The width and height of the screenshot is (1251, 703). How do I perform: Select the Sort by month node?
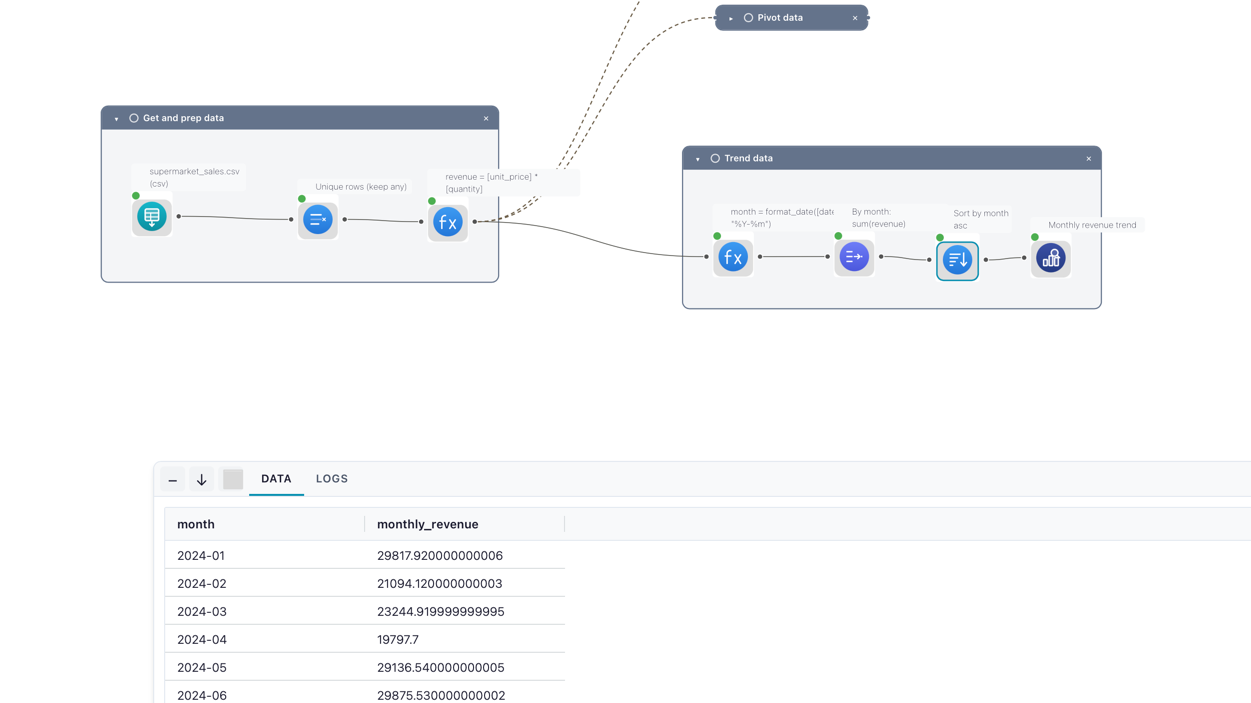click(x=957, y=260)
